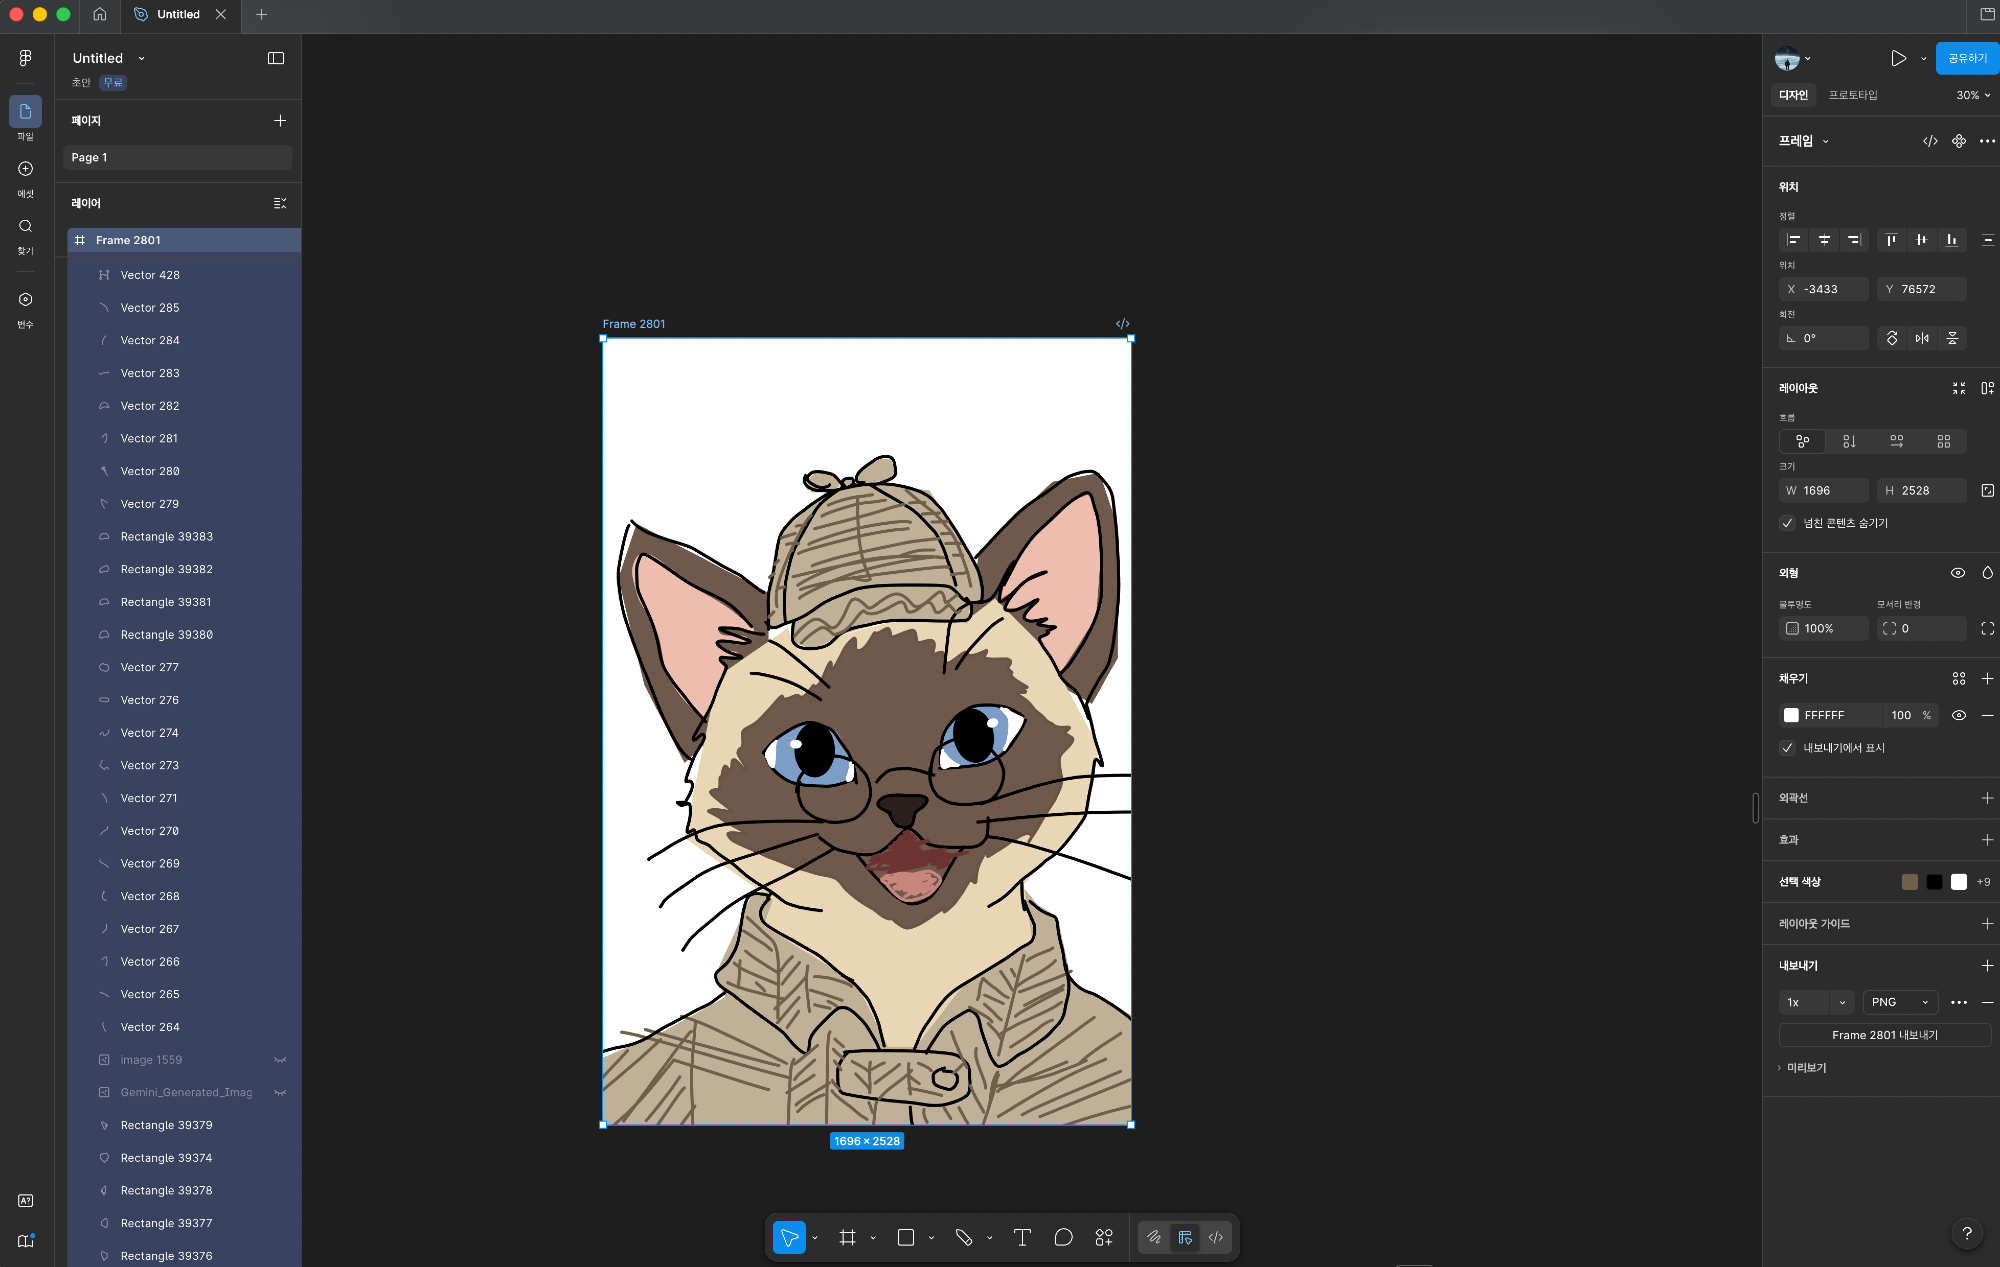The height and width of the screenshot is (1267, 2000).
Task: Toggle the show in exports checkbox
Action: click(x=1787, y=748)
